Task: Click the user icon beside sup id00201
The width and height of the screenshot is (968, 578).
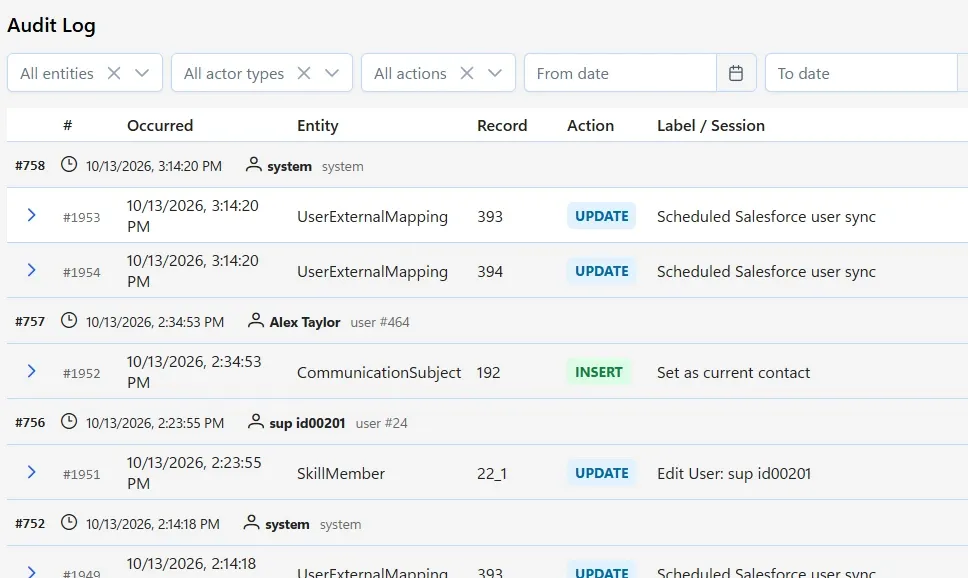Action: (256, 422)
